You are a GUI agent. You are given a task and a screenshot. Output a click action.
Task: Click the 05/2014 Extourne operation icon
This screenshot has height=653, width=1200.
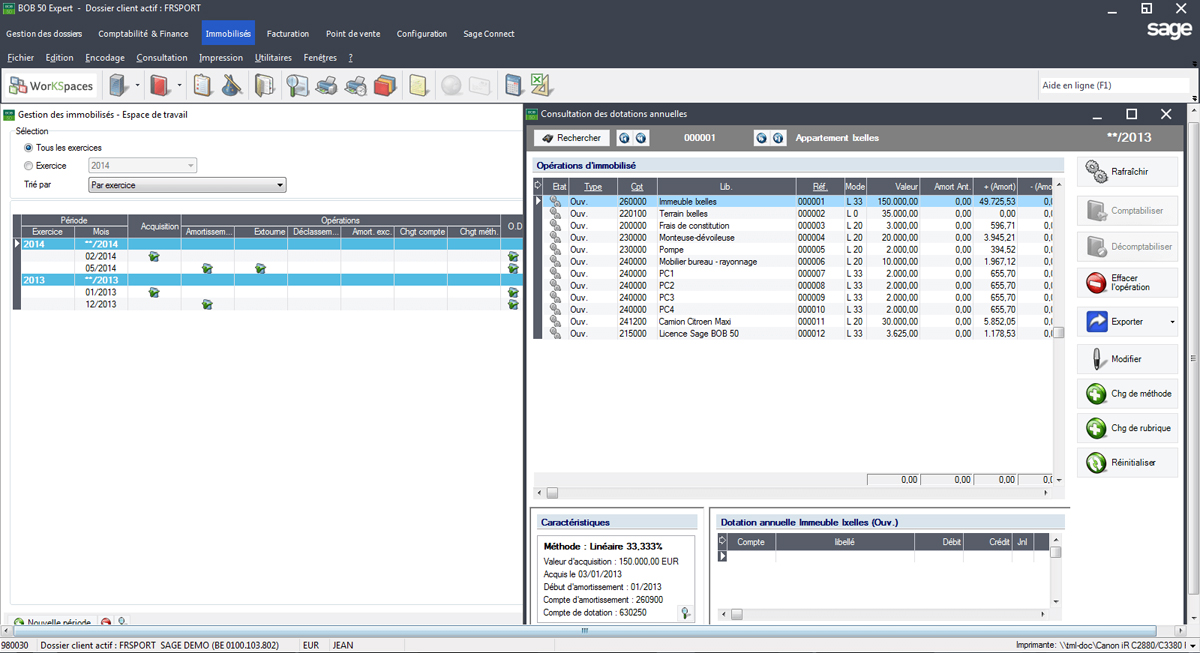(260, 268)
